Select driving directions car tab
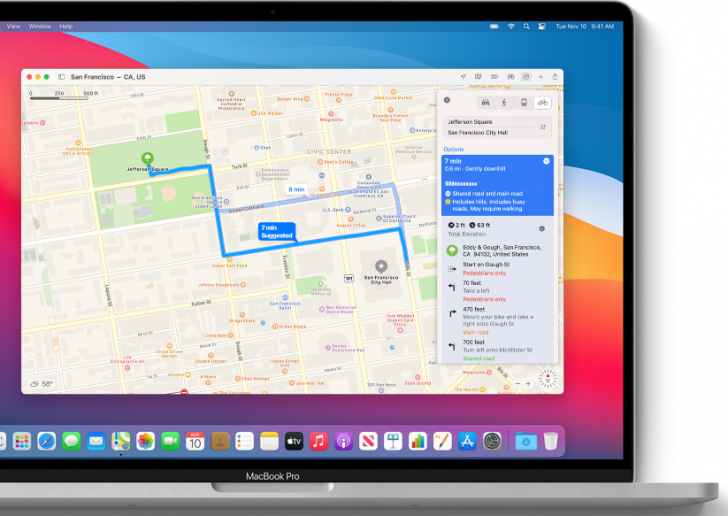Viewport: 728px width, 516px height. point(486,103)
